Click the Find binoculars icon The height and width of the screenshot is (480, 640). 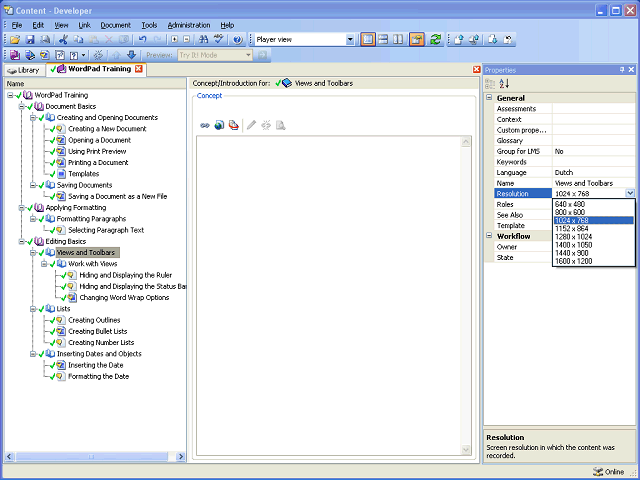click(203, 39)
